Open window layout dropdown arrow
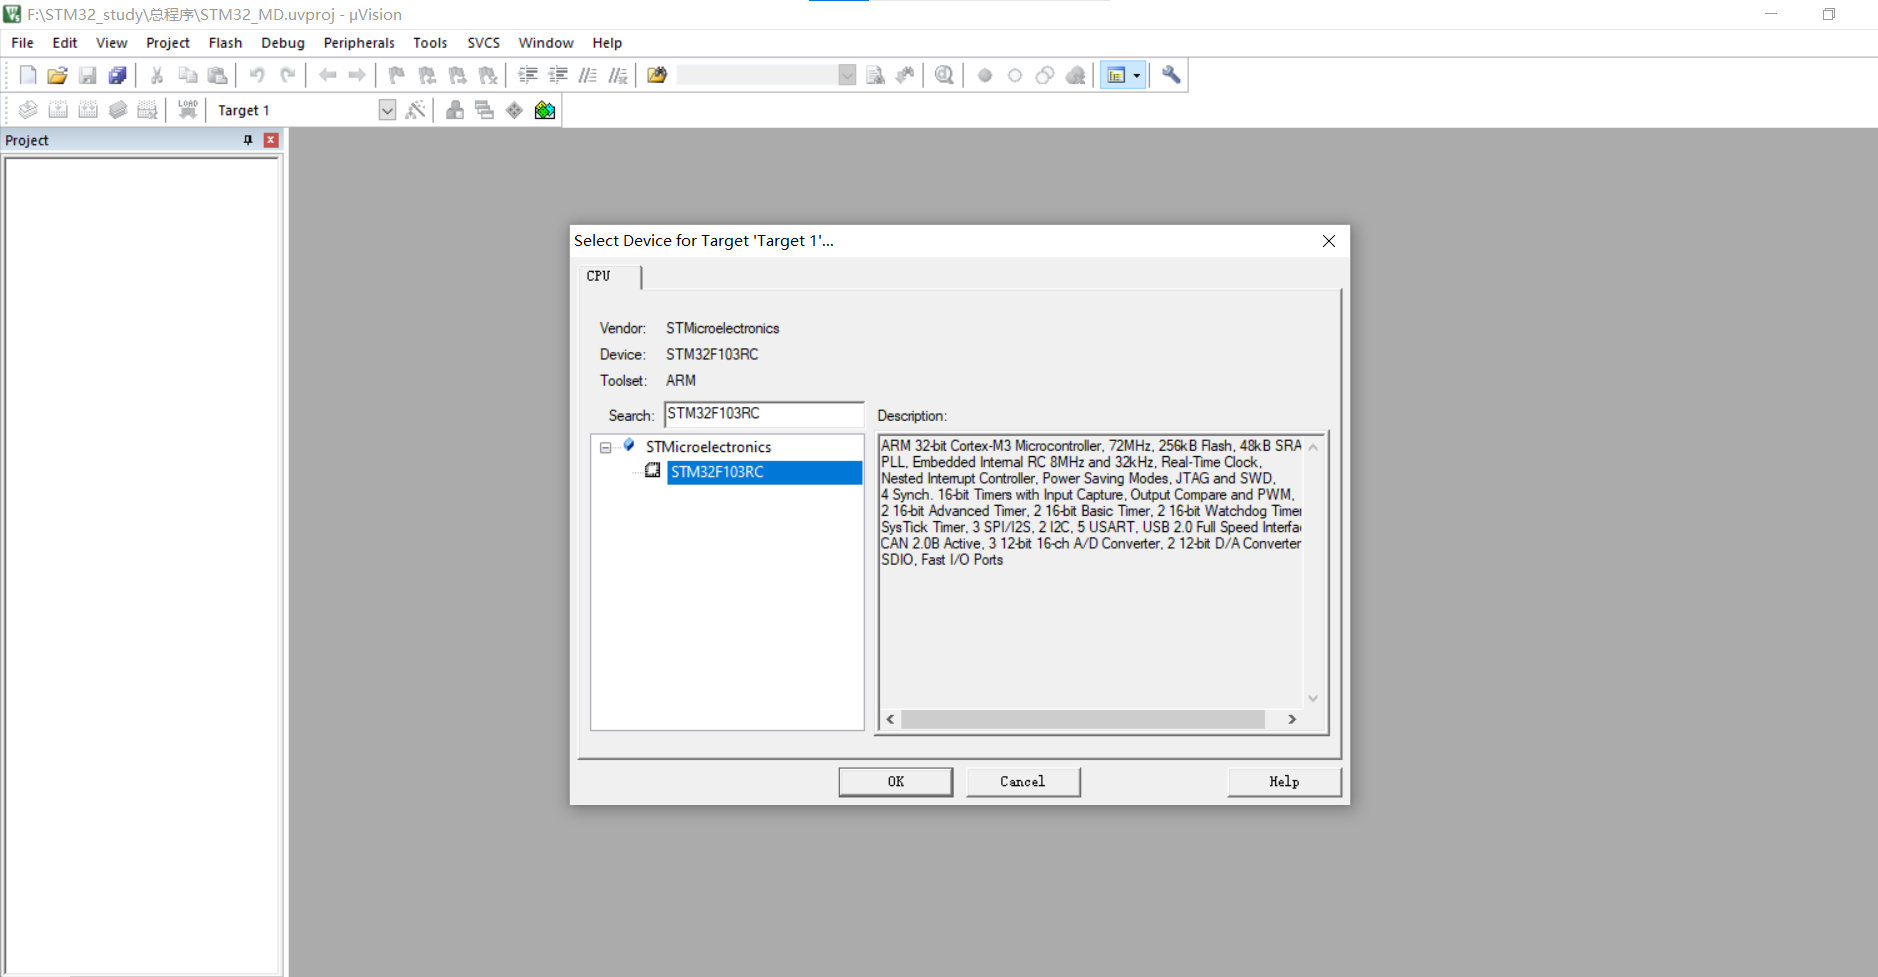The image size is (1878, 977). (x=1137, y=75)
